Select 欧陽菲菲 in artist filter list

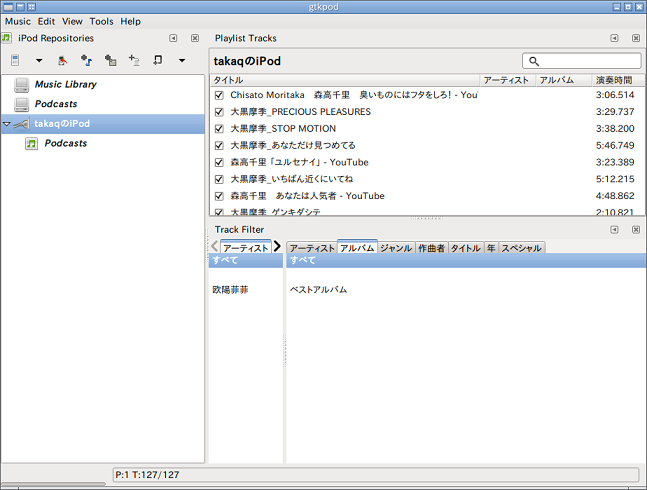pyautogui.click(x=246, y=290)
